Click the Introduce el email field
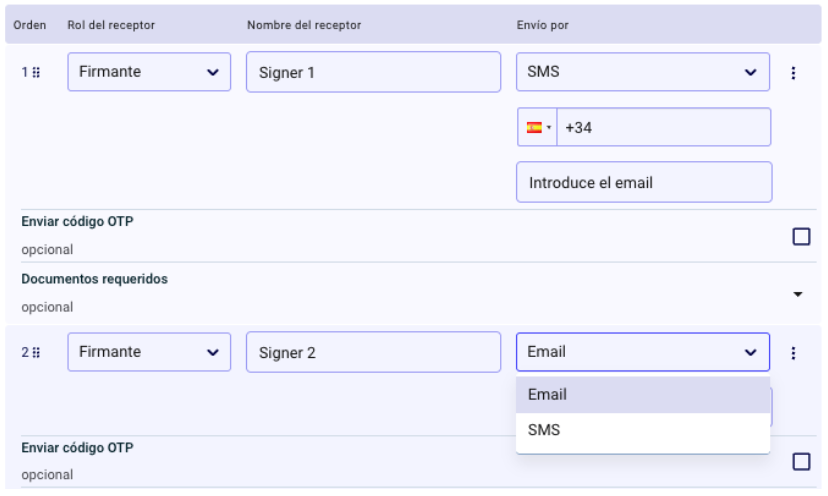Screen dimensions: 828x496 (x=644, y=183)
